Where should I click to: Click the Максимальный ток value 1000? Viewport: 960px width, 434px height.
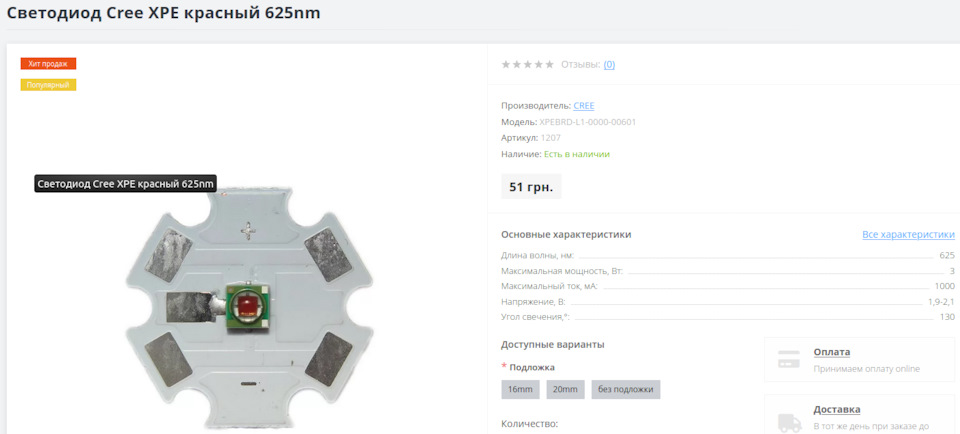point(944,286)
